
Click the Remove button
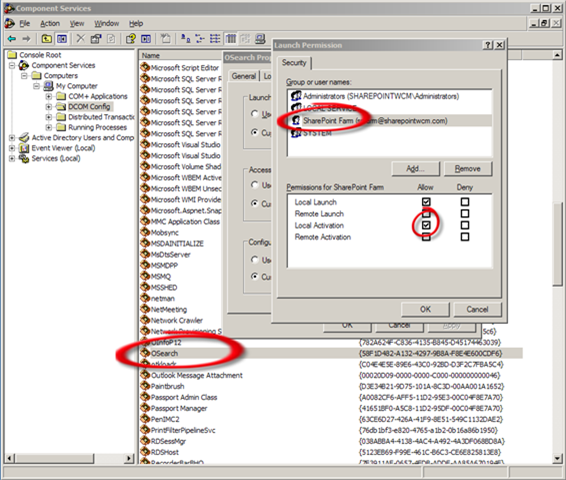click(x=468, y=169)
